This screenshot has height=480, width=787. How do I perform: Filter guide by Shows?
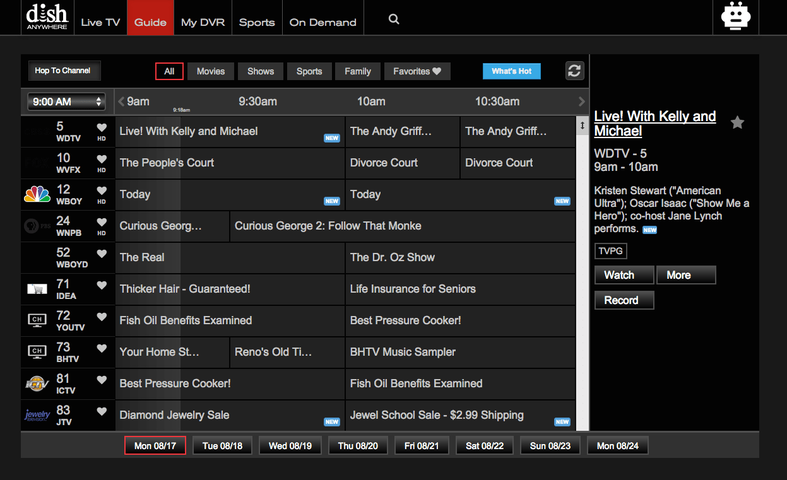point(260,71)
